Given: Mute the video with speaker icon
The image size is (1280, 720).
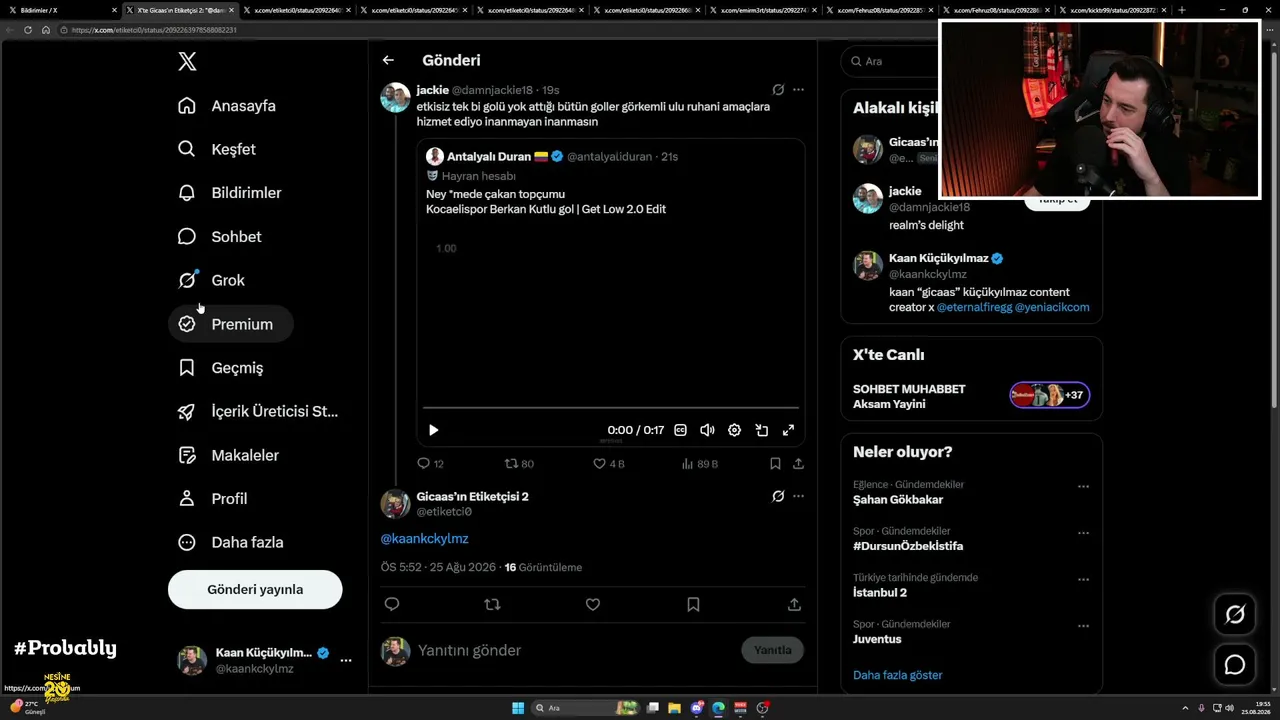Looking at the screenshot, I should [707, 430].
